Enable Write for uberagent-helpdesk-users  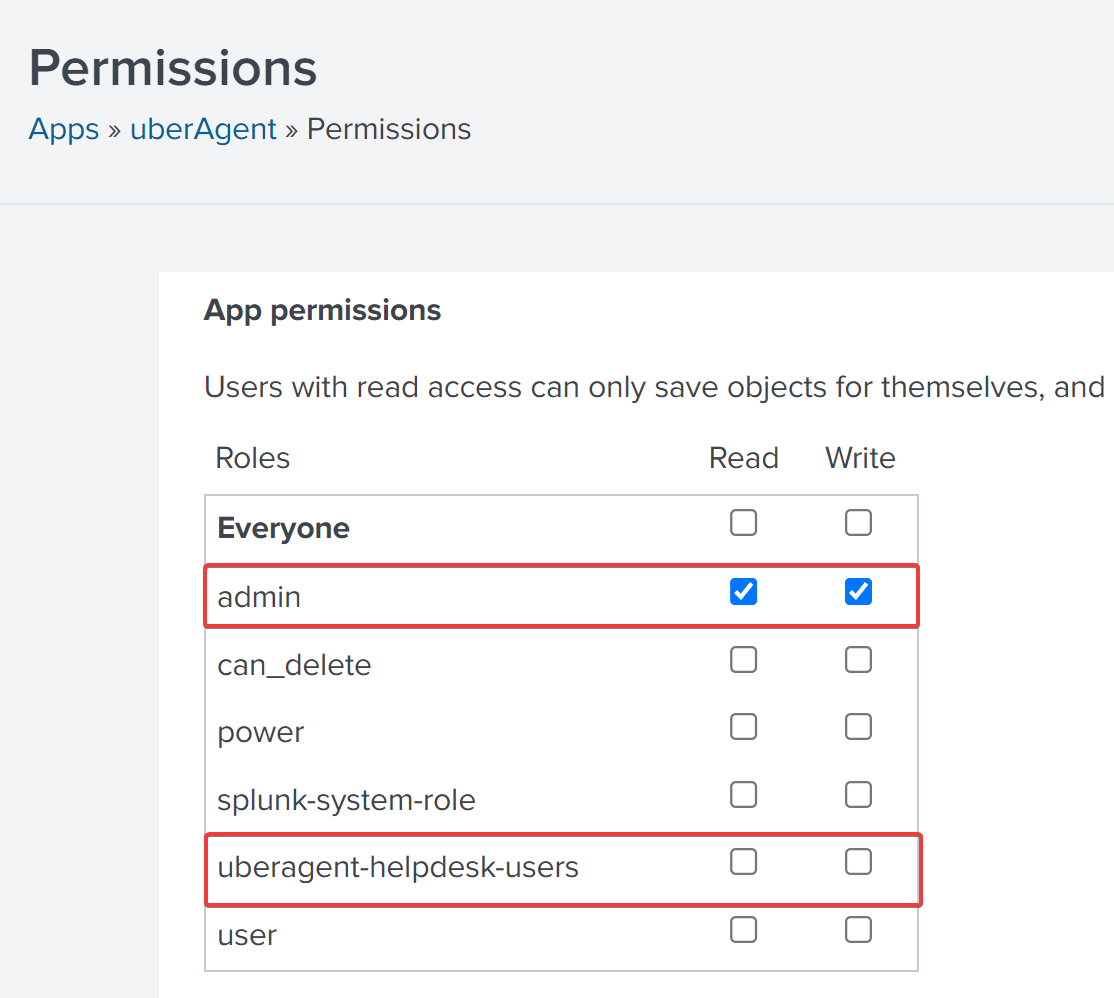858,862
